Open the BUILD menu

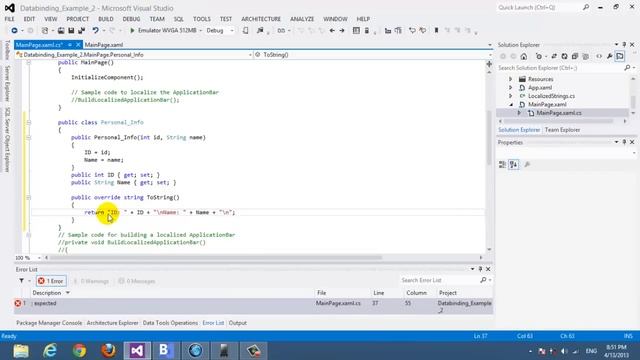(106, 19)
